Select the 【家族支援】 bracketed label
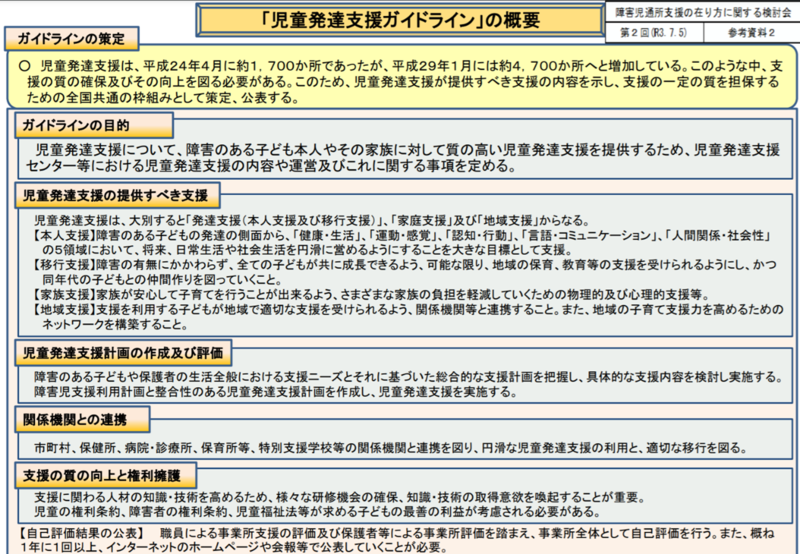 tap(61, 295)
